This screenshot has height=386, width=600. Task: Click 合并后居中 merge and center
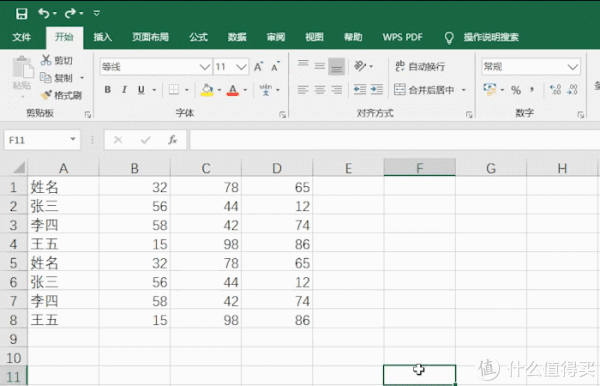(424, 90)
